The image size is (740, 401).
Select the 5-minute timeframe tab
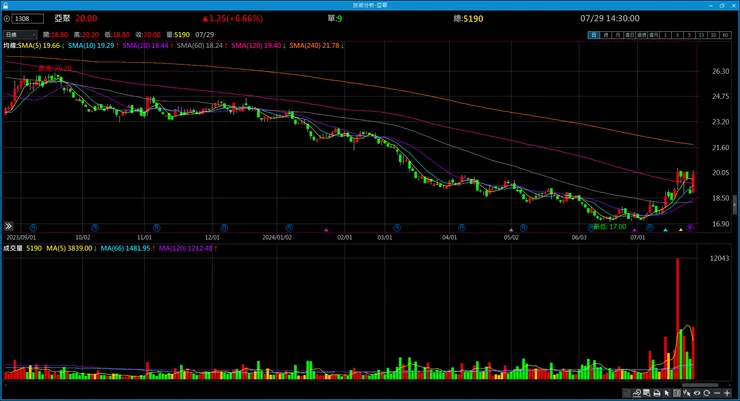pos(690,35)
